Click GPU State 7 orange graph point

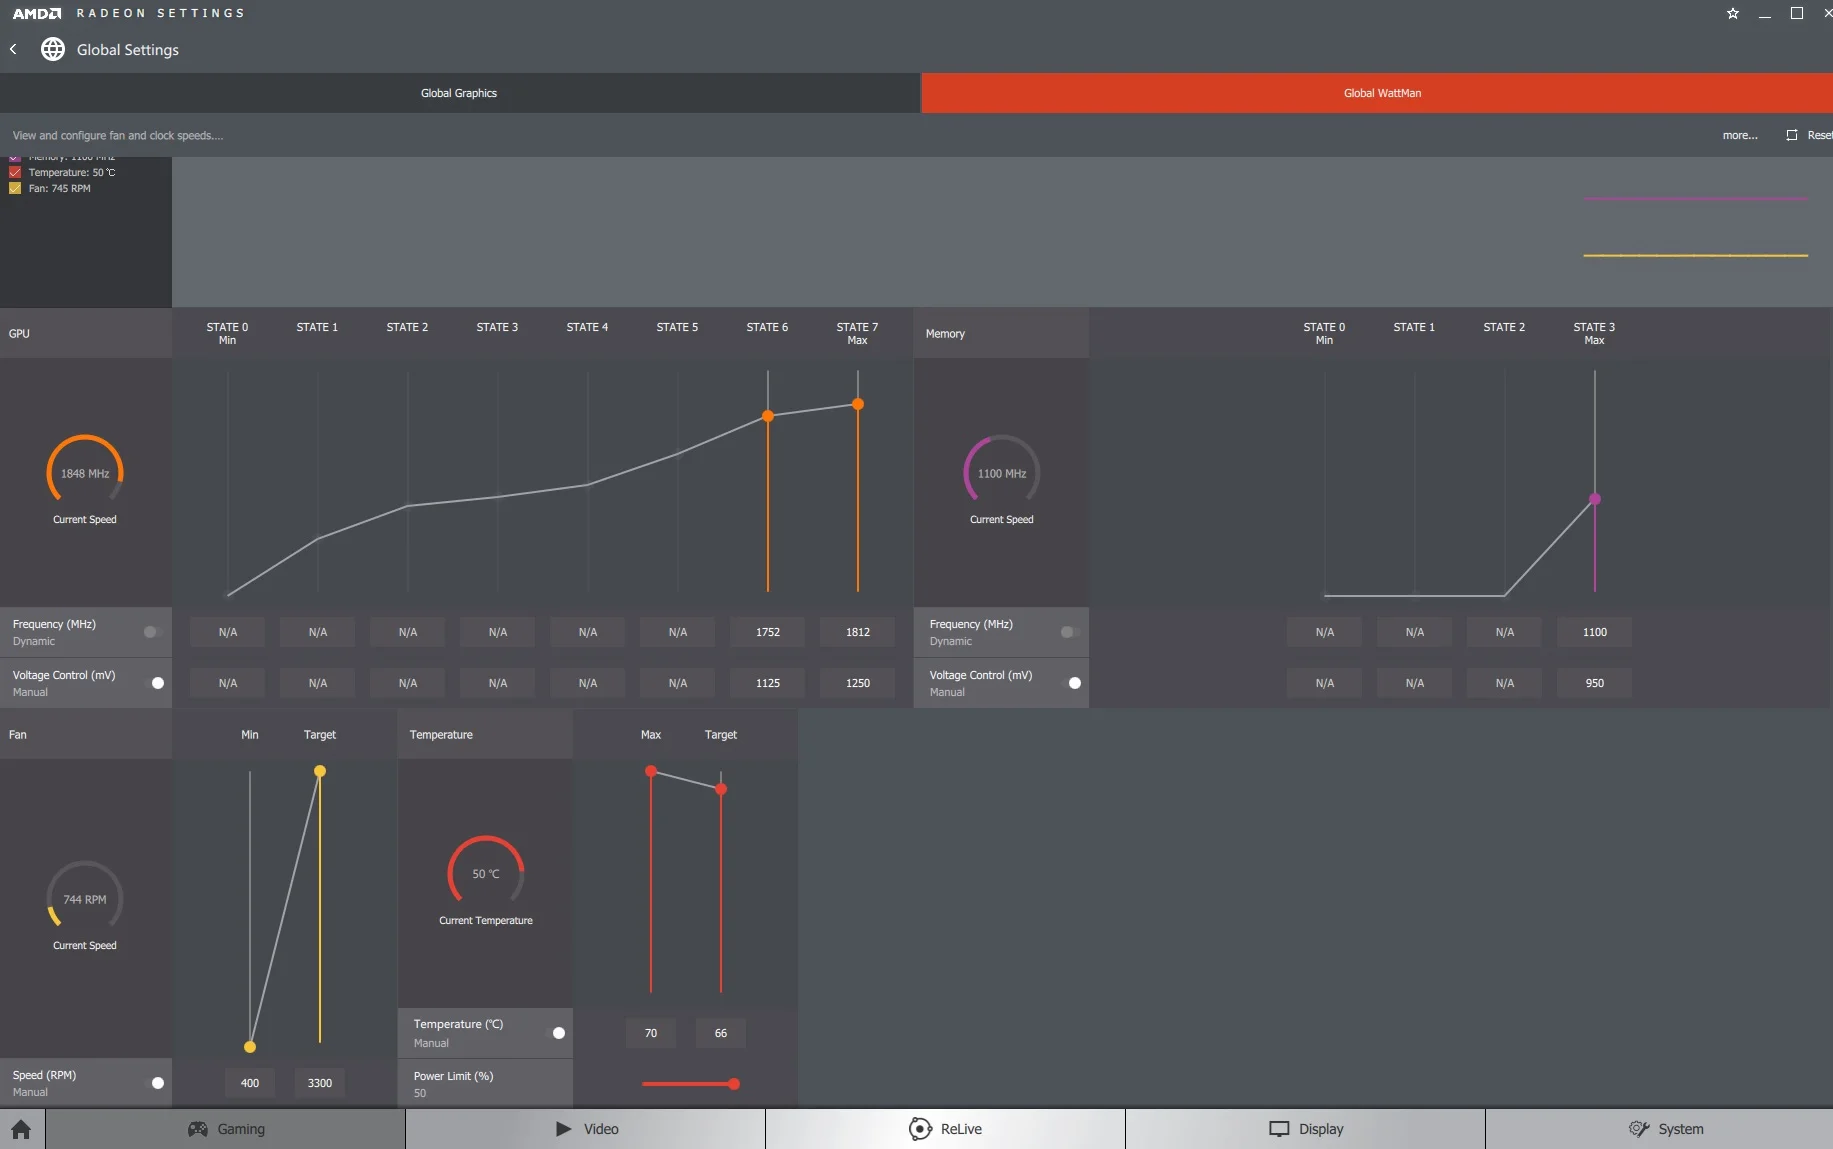[858, 404]
